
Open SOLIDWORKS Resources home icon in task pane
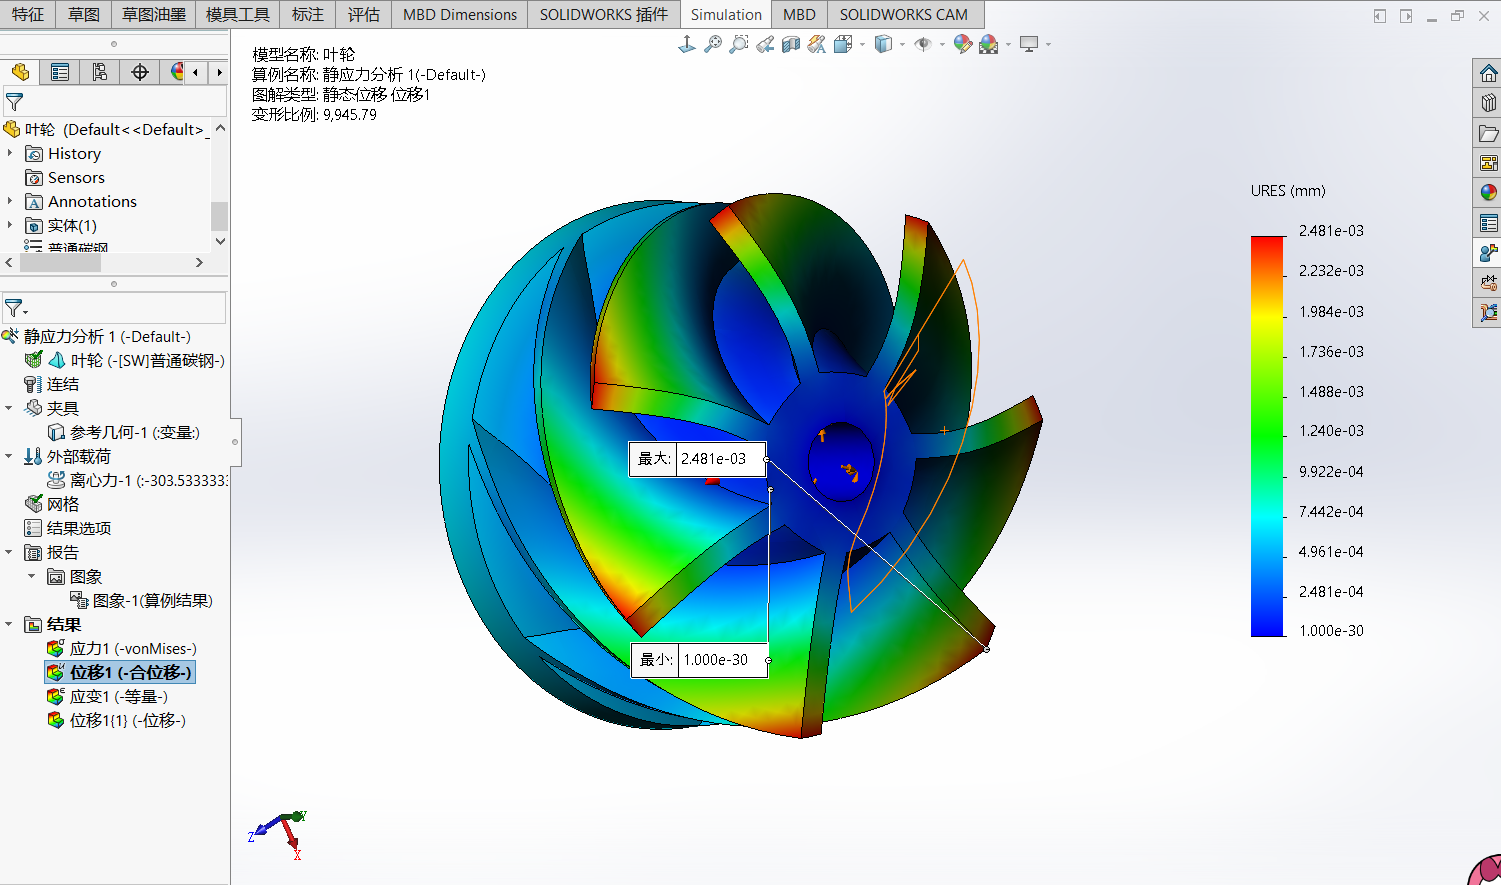click(x=1488, y=73)
